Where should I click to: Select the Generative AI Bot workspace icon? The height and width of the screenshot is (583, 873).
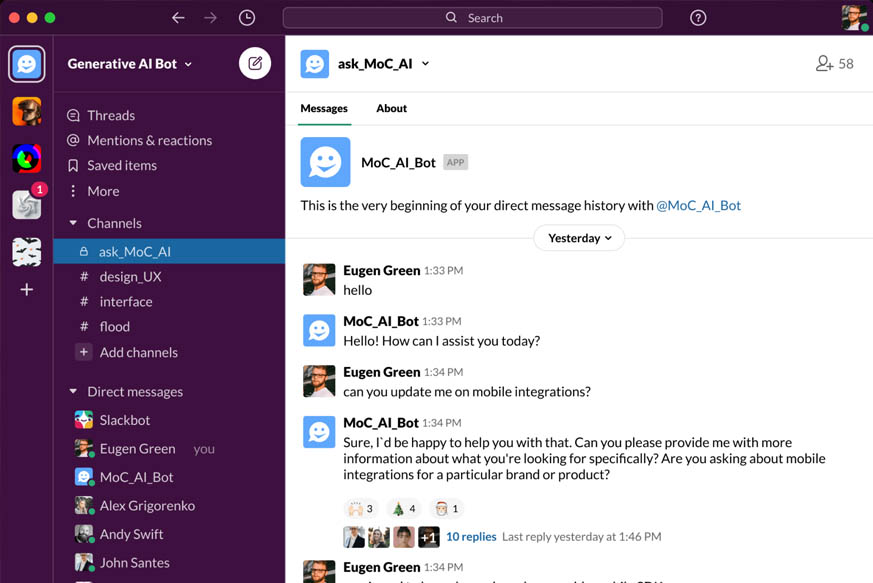click(26, 63)
